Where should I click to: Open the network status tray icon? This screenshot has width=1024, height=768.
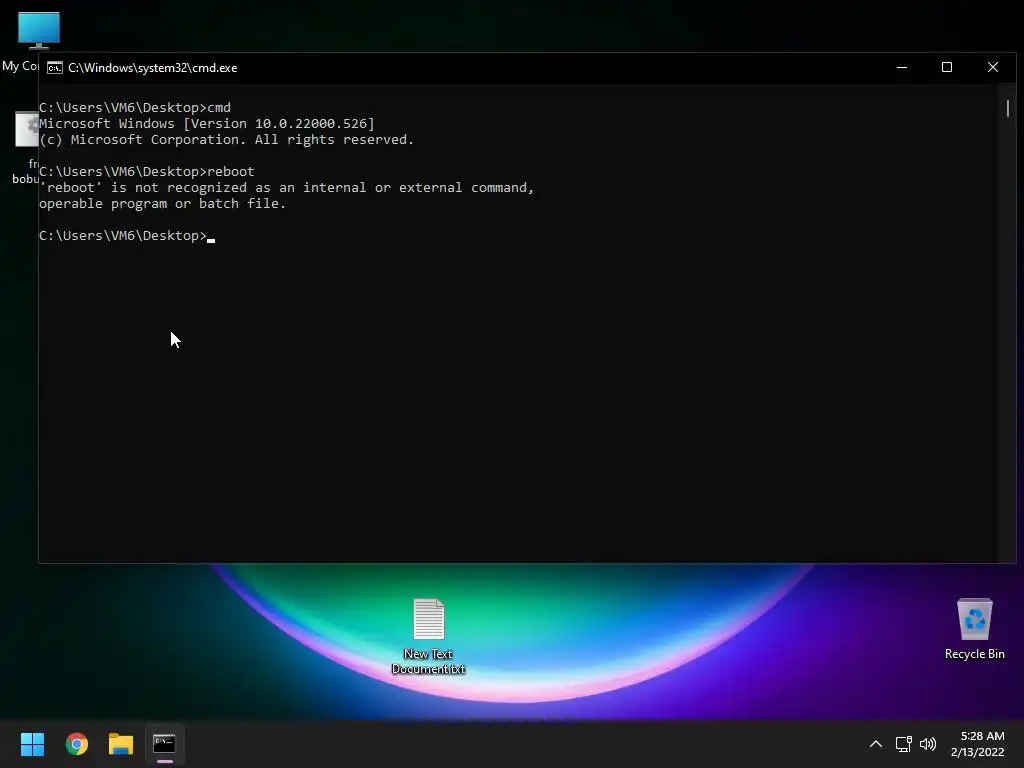(903, 744)
